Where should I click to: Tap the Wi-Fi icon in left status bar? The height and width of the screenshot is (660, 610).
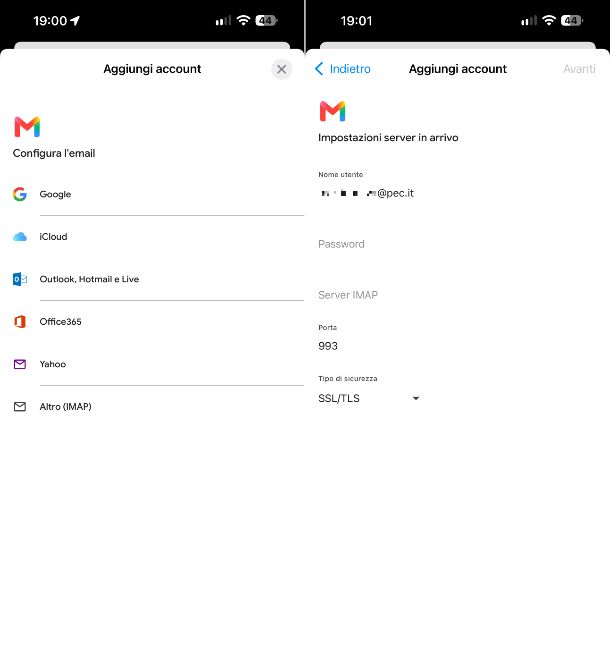point(243,20)
